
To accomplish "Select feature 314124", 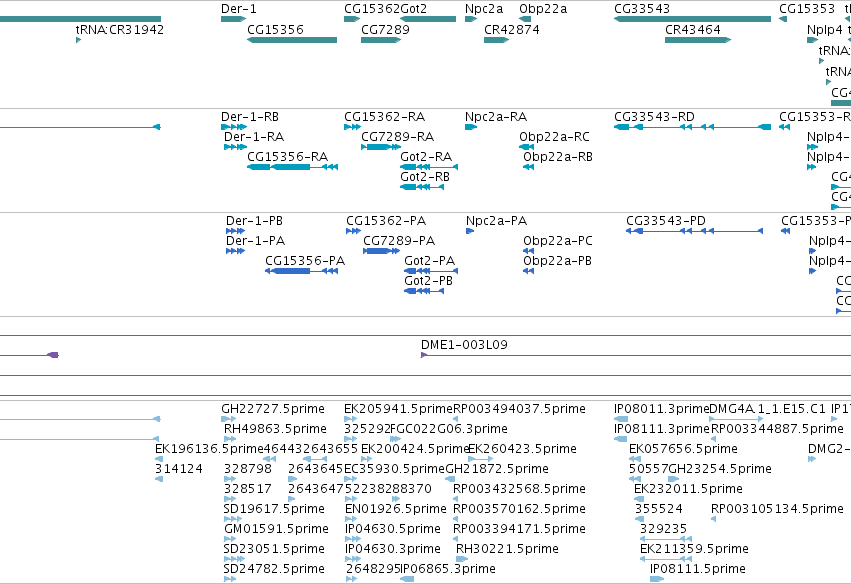I will 158,479.
